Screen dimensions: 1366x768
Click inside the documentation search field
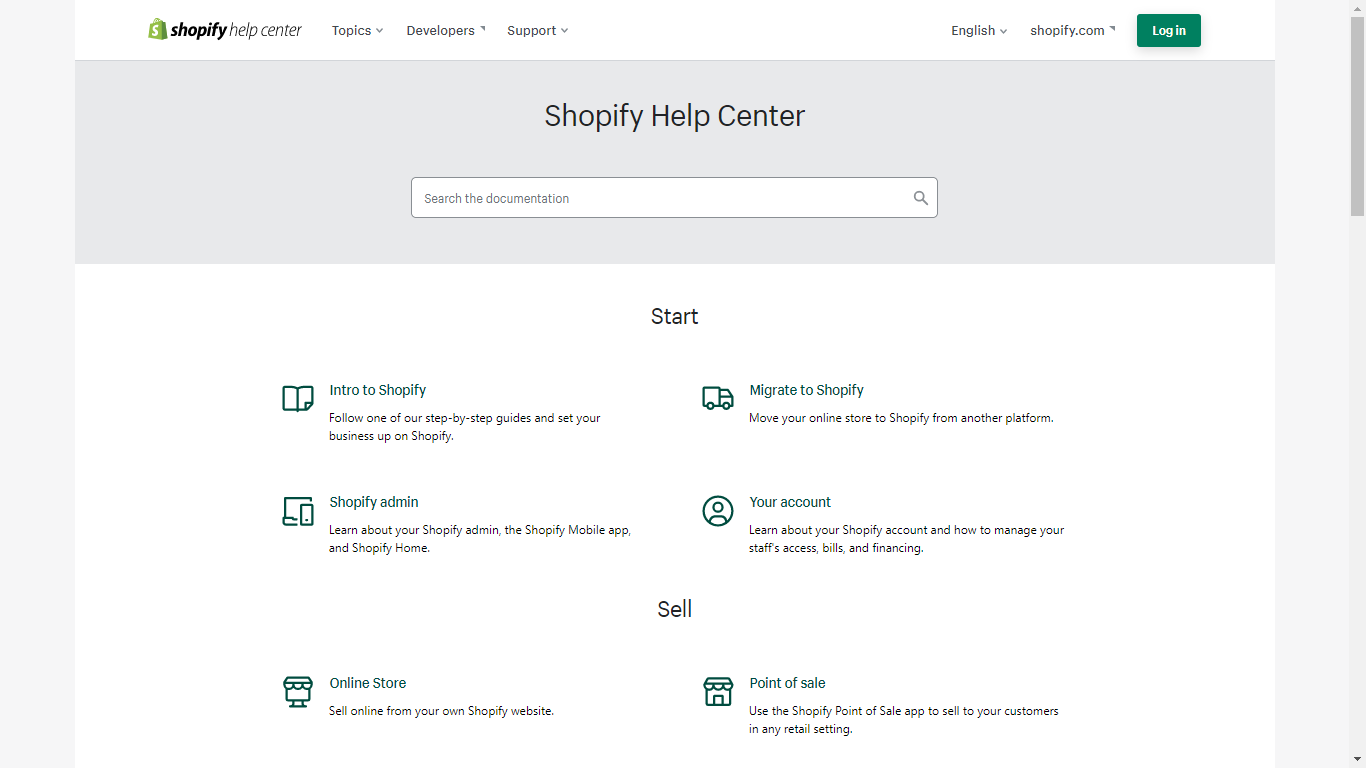coord(660,197)
